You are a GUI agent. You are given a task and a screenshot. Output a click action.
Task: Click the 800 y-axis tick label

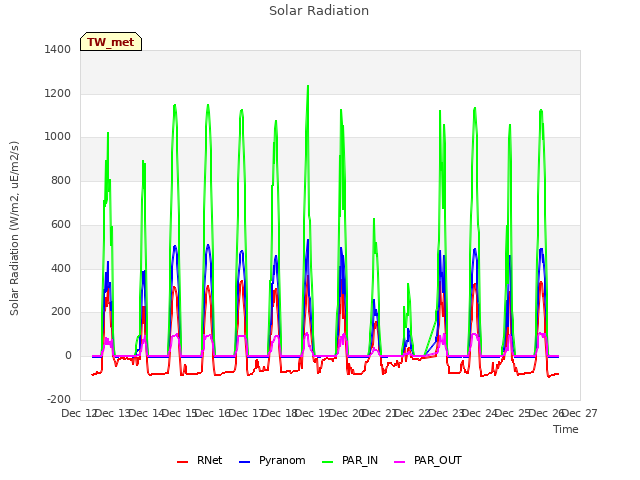pyautogui.click(x=61, y=180)
